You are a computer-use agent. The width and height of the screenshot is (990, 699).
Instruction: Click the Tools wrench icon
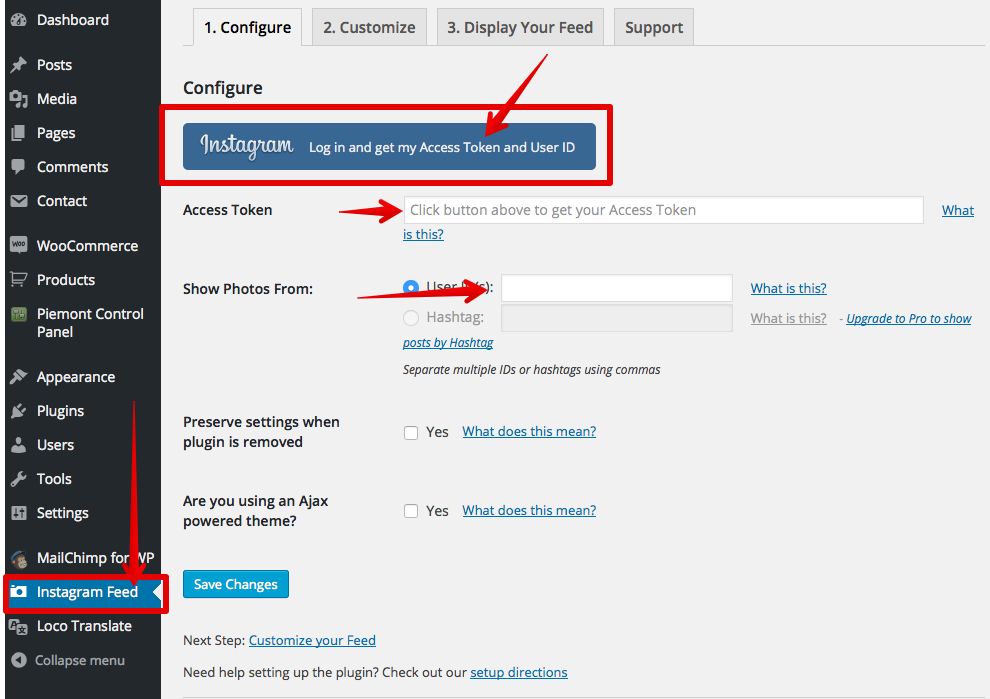(18, 479)
